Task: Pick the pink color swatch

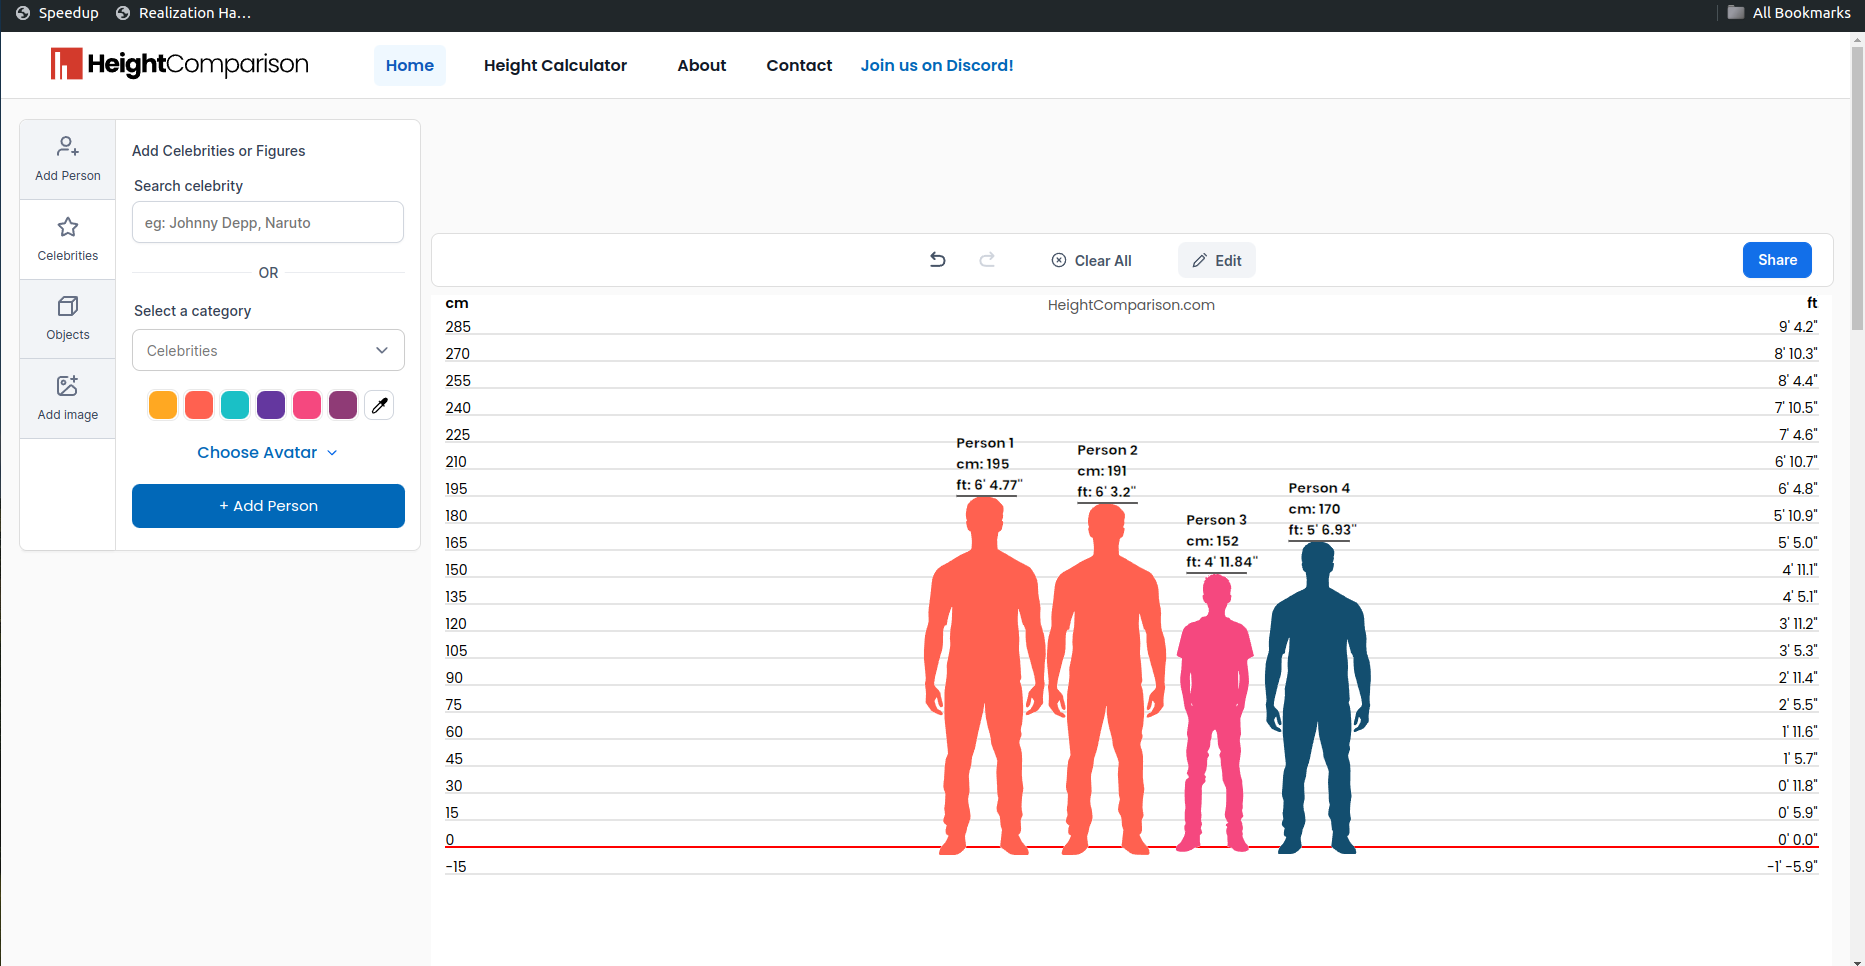Action: [307, 405]
